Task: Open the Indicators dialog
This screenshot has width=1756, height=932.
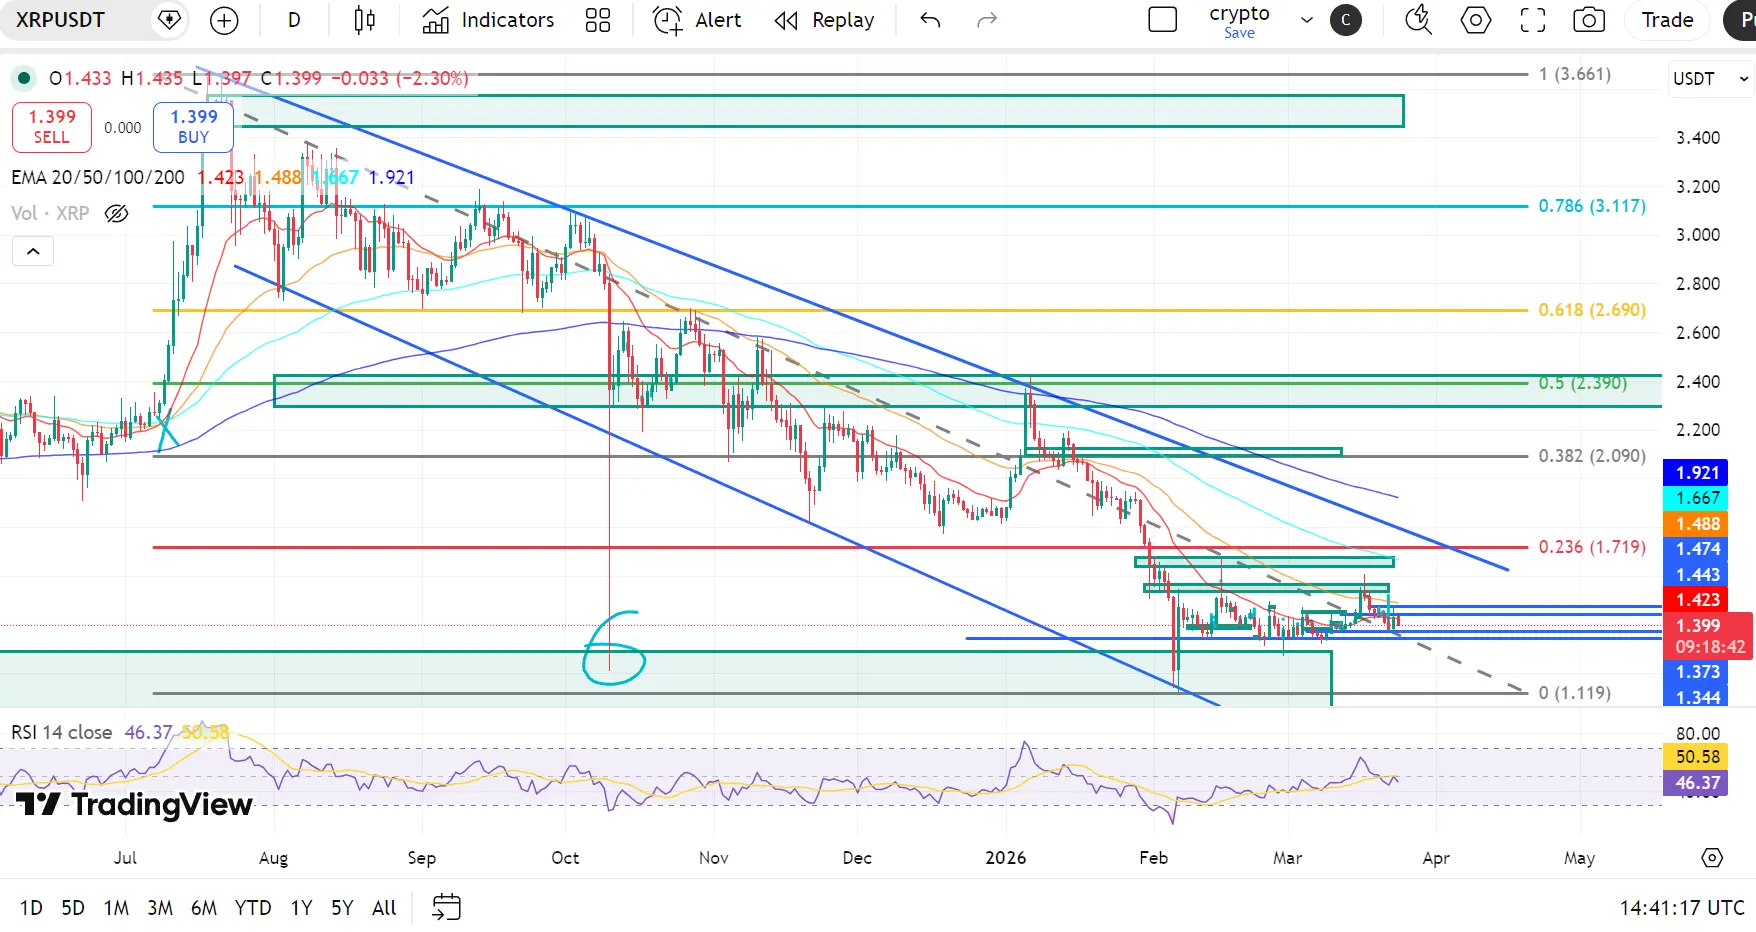Action: pos(489,20)
